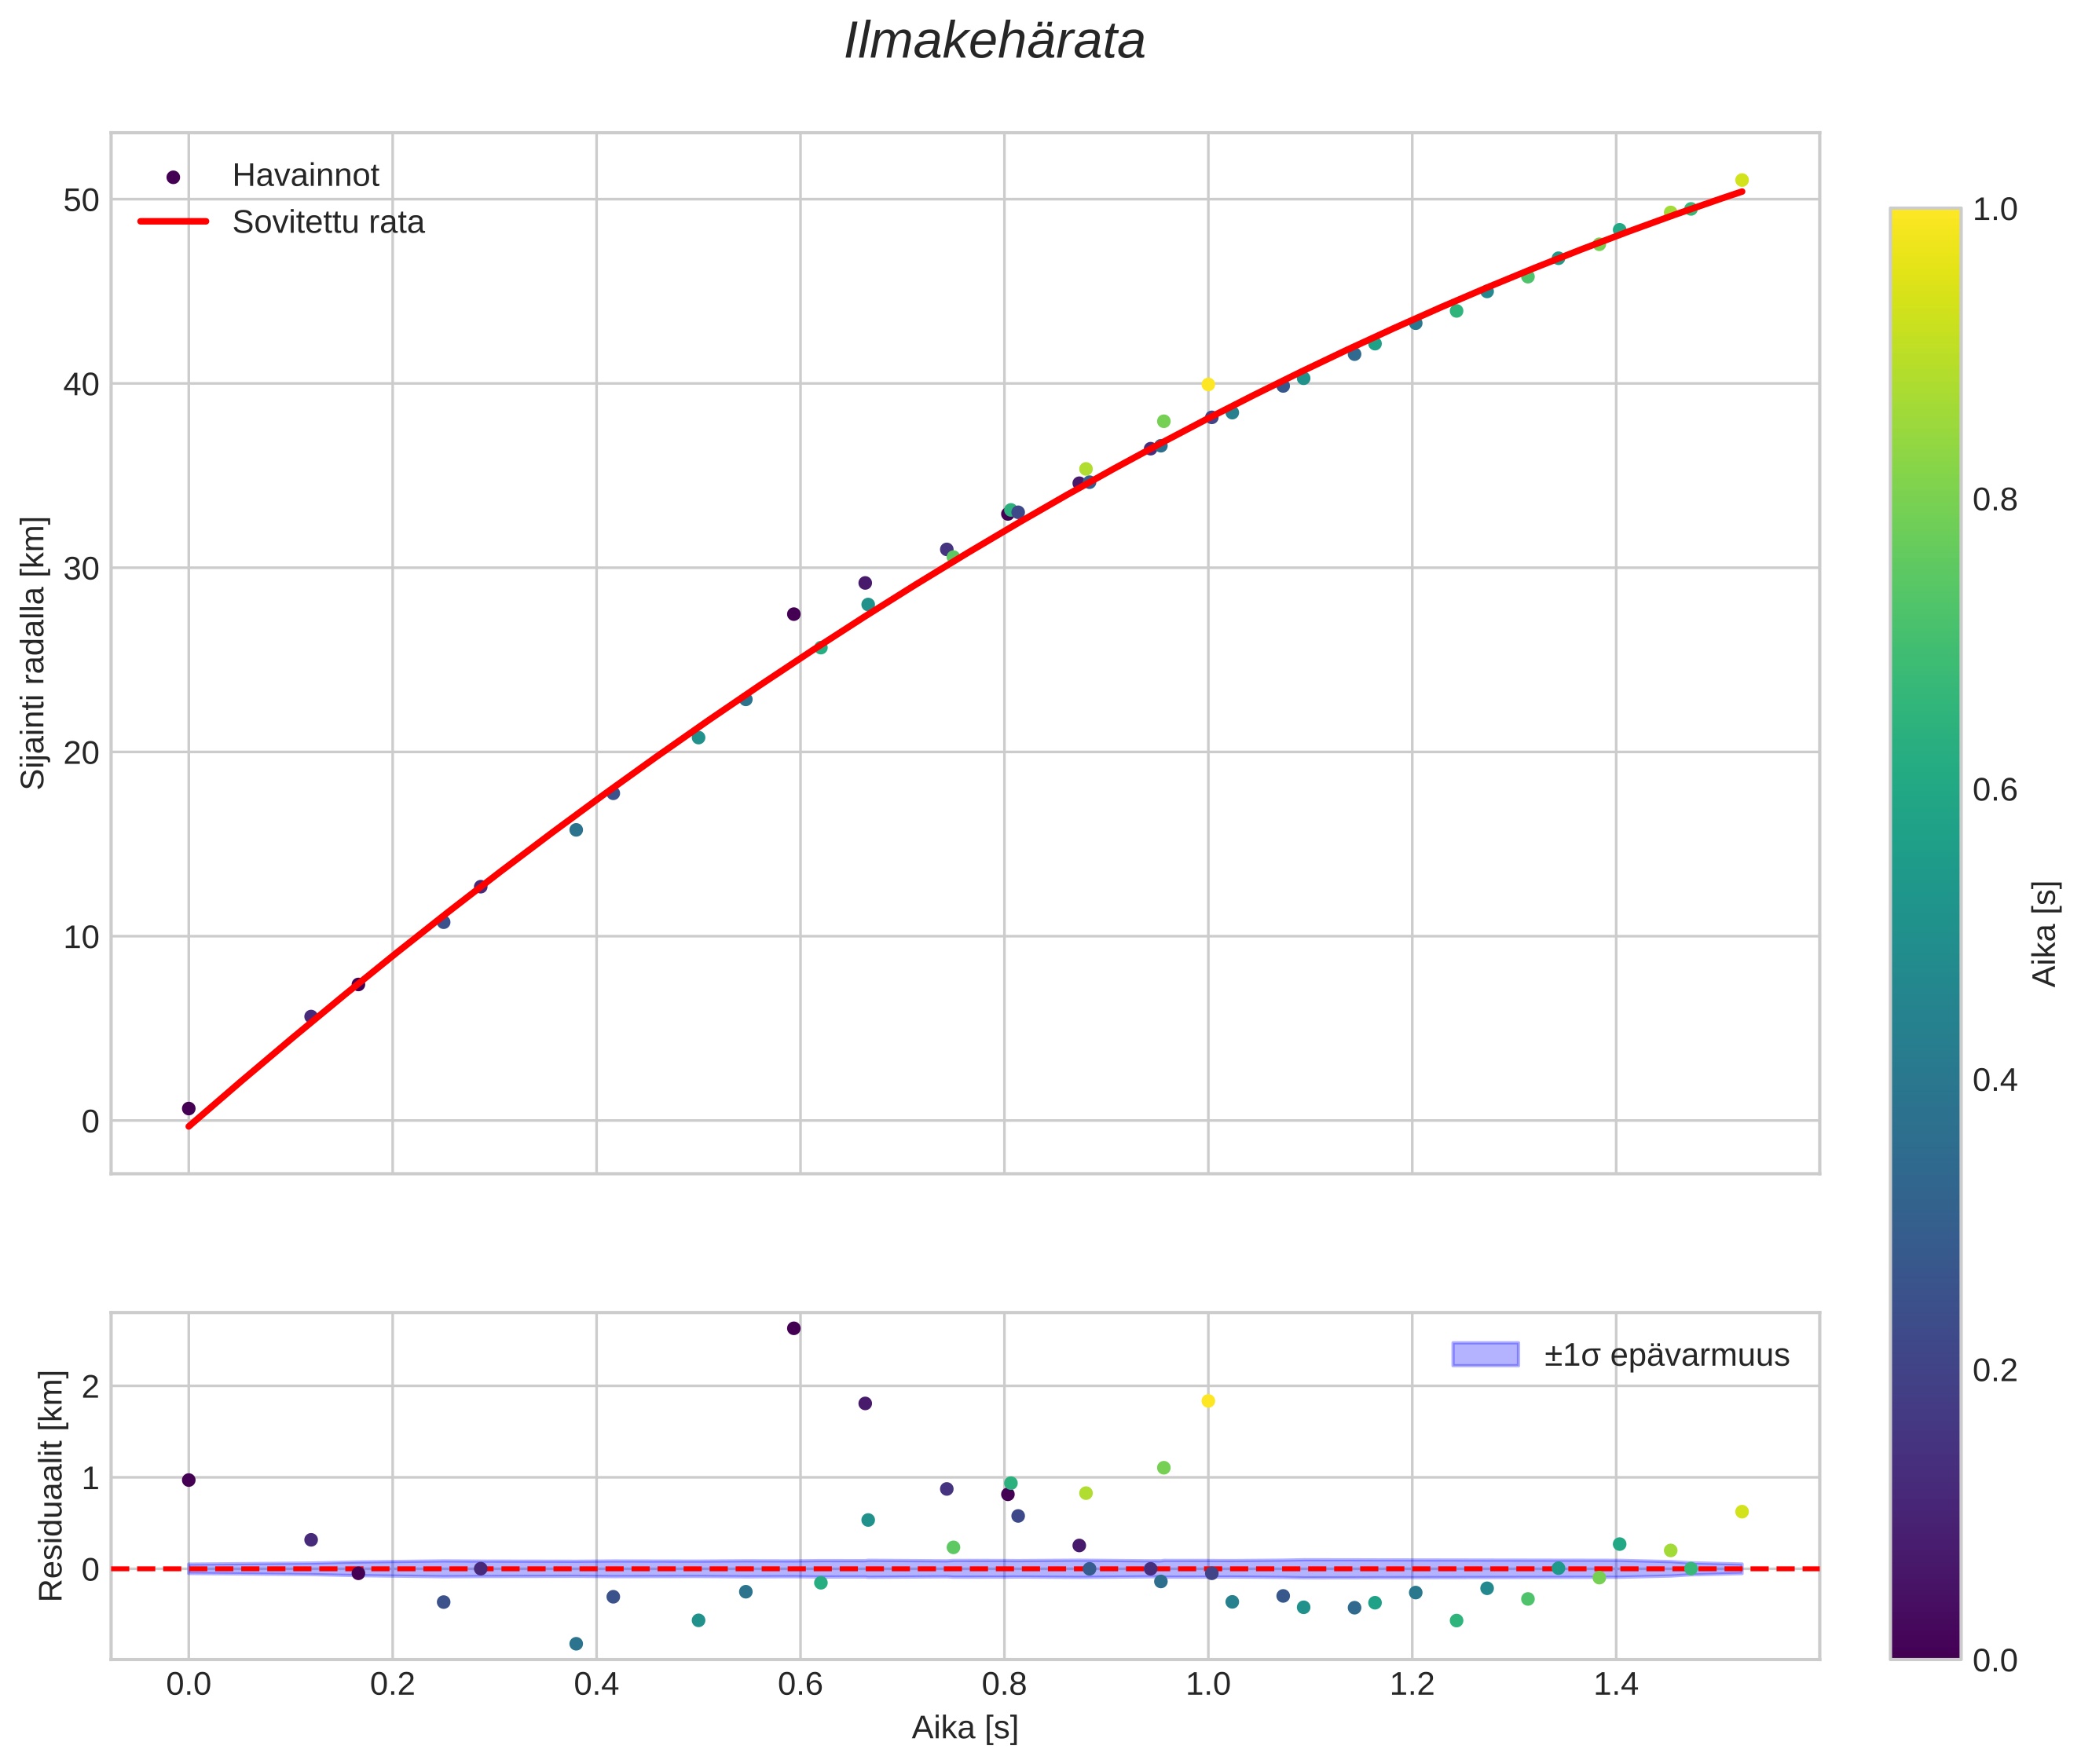Viewport: 2081px width, 1764px height.
Task: Click the Havainnot legend marker dot
Action: coord(173,177)
